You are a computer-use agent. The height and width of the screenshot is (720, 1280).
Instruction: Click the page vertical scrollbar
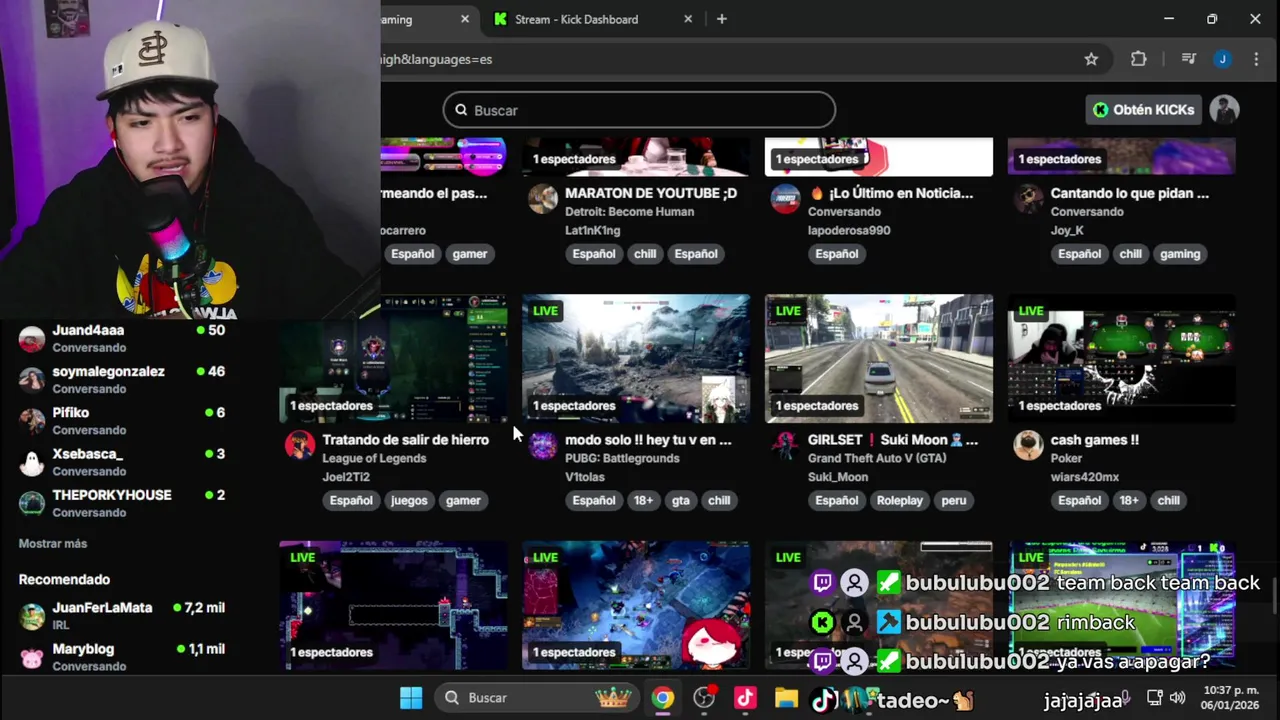(x=1275, y=596)
